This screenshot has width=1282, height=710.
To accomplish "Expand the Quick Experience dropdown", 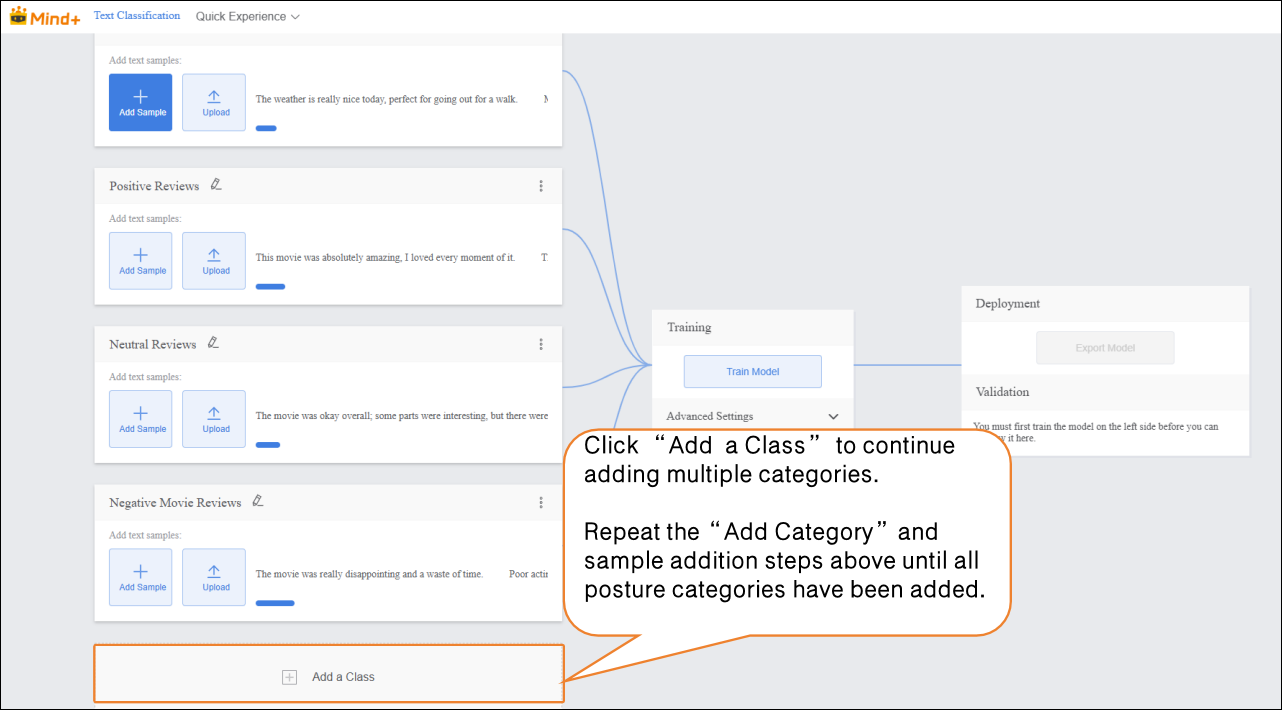I will pyautogui.click(x=247, y=17).
